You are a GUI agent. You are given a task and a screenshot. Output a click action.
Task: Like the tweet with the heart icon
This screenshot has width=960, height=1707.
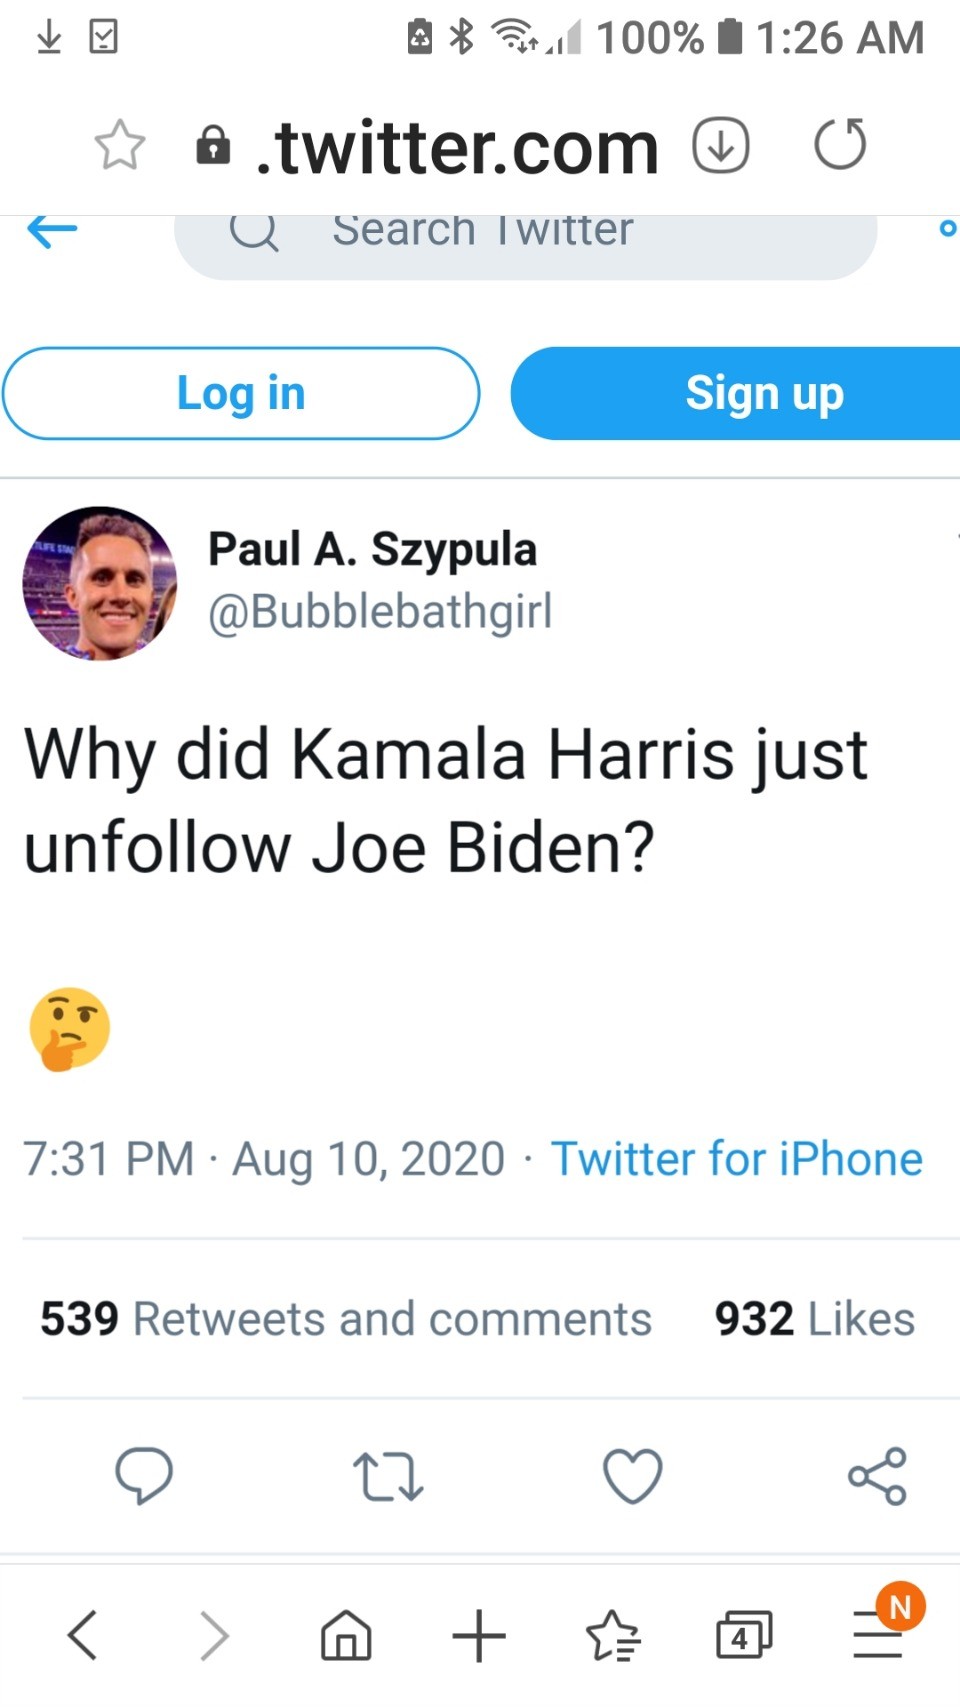point(632,1475)
